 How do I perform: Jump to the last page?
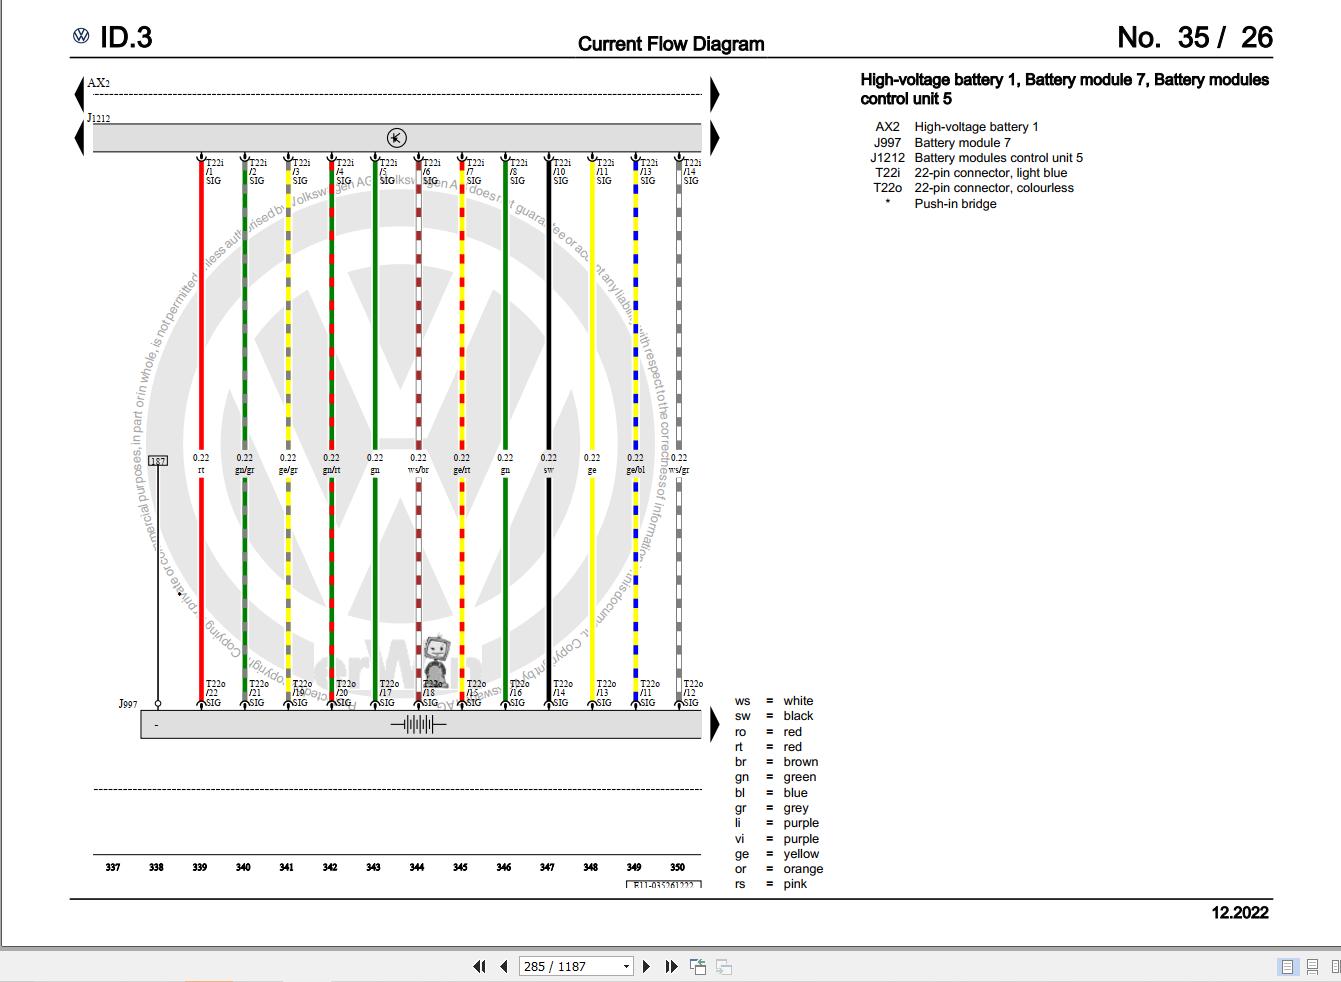[672, 966]
